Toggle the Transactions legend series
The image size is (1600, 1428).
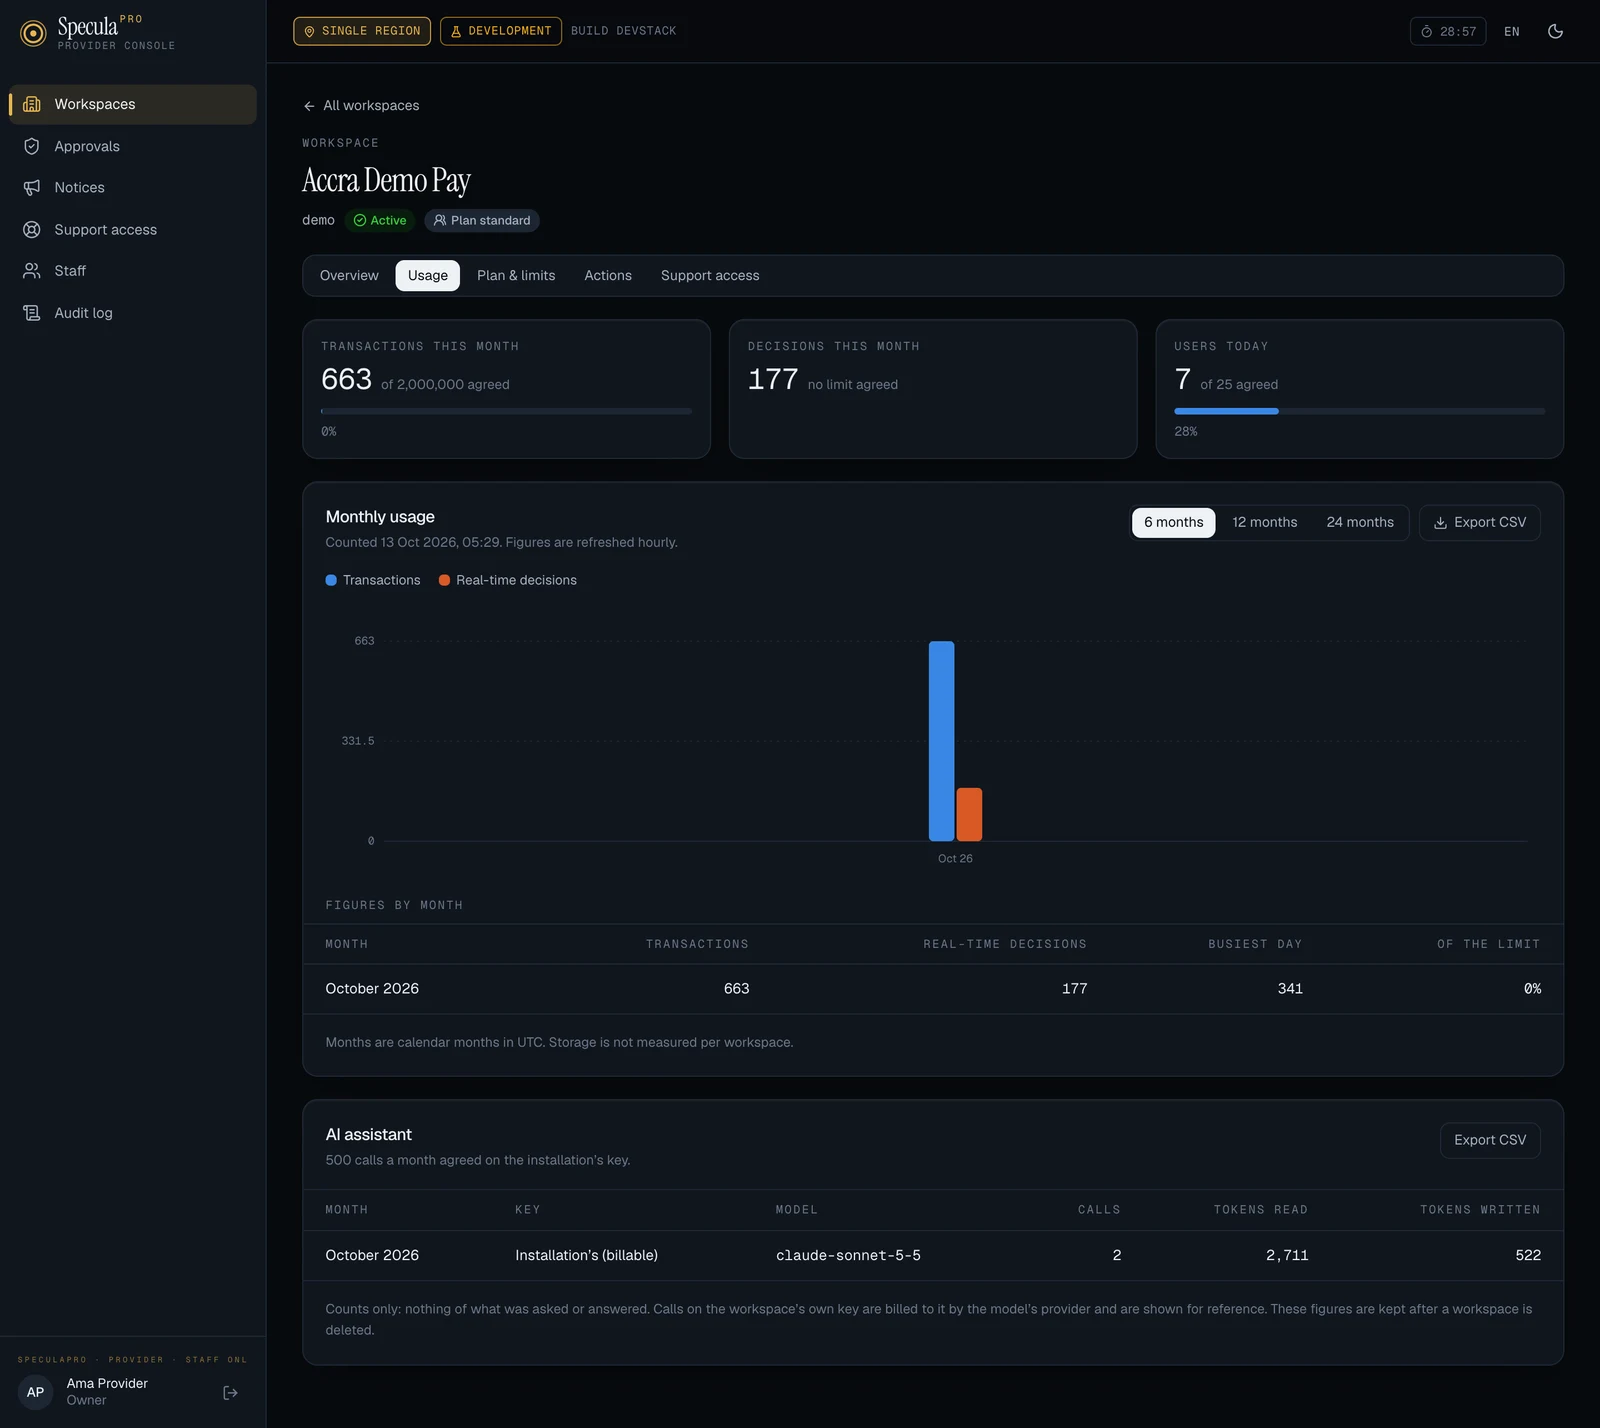(373, 580)
